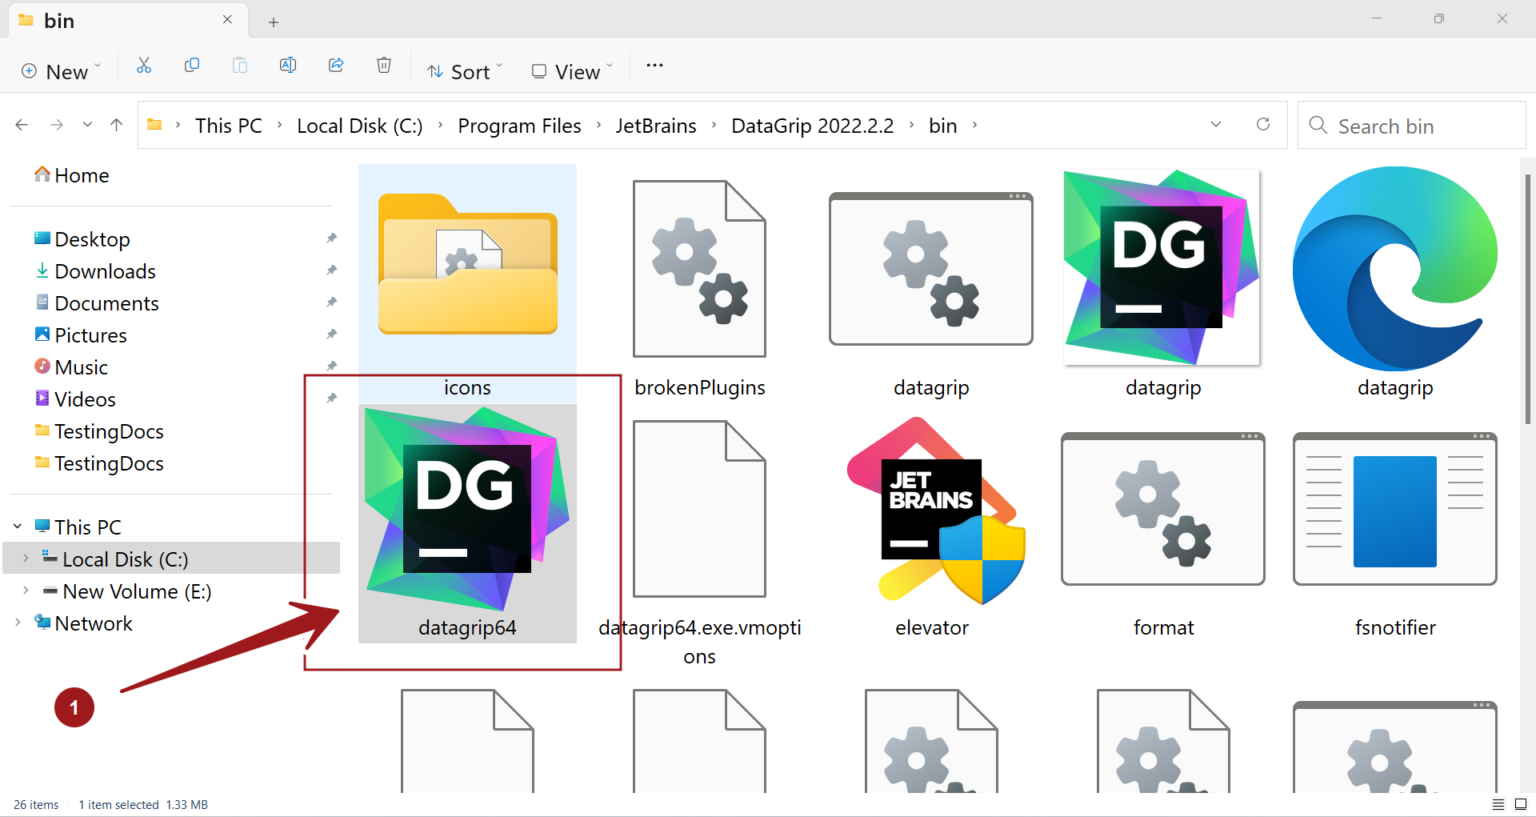Click the Cut icon on the toolbar
Image resolution: width=1536 pixels, height=817 pixels.
pos(144,64)
